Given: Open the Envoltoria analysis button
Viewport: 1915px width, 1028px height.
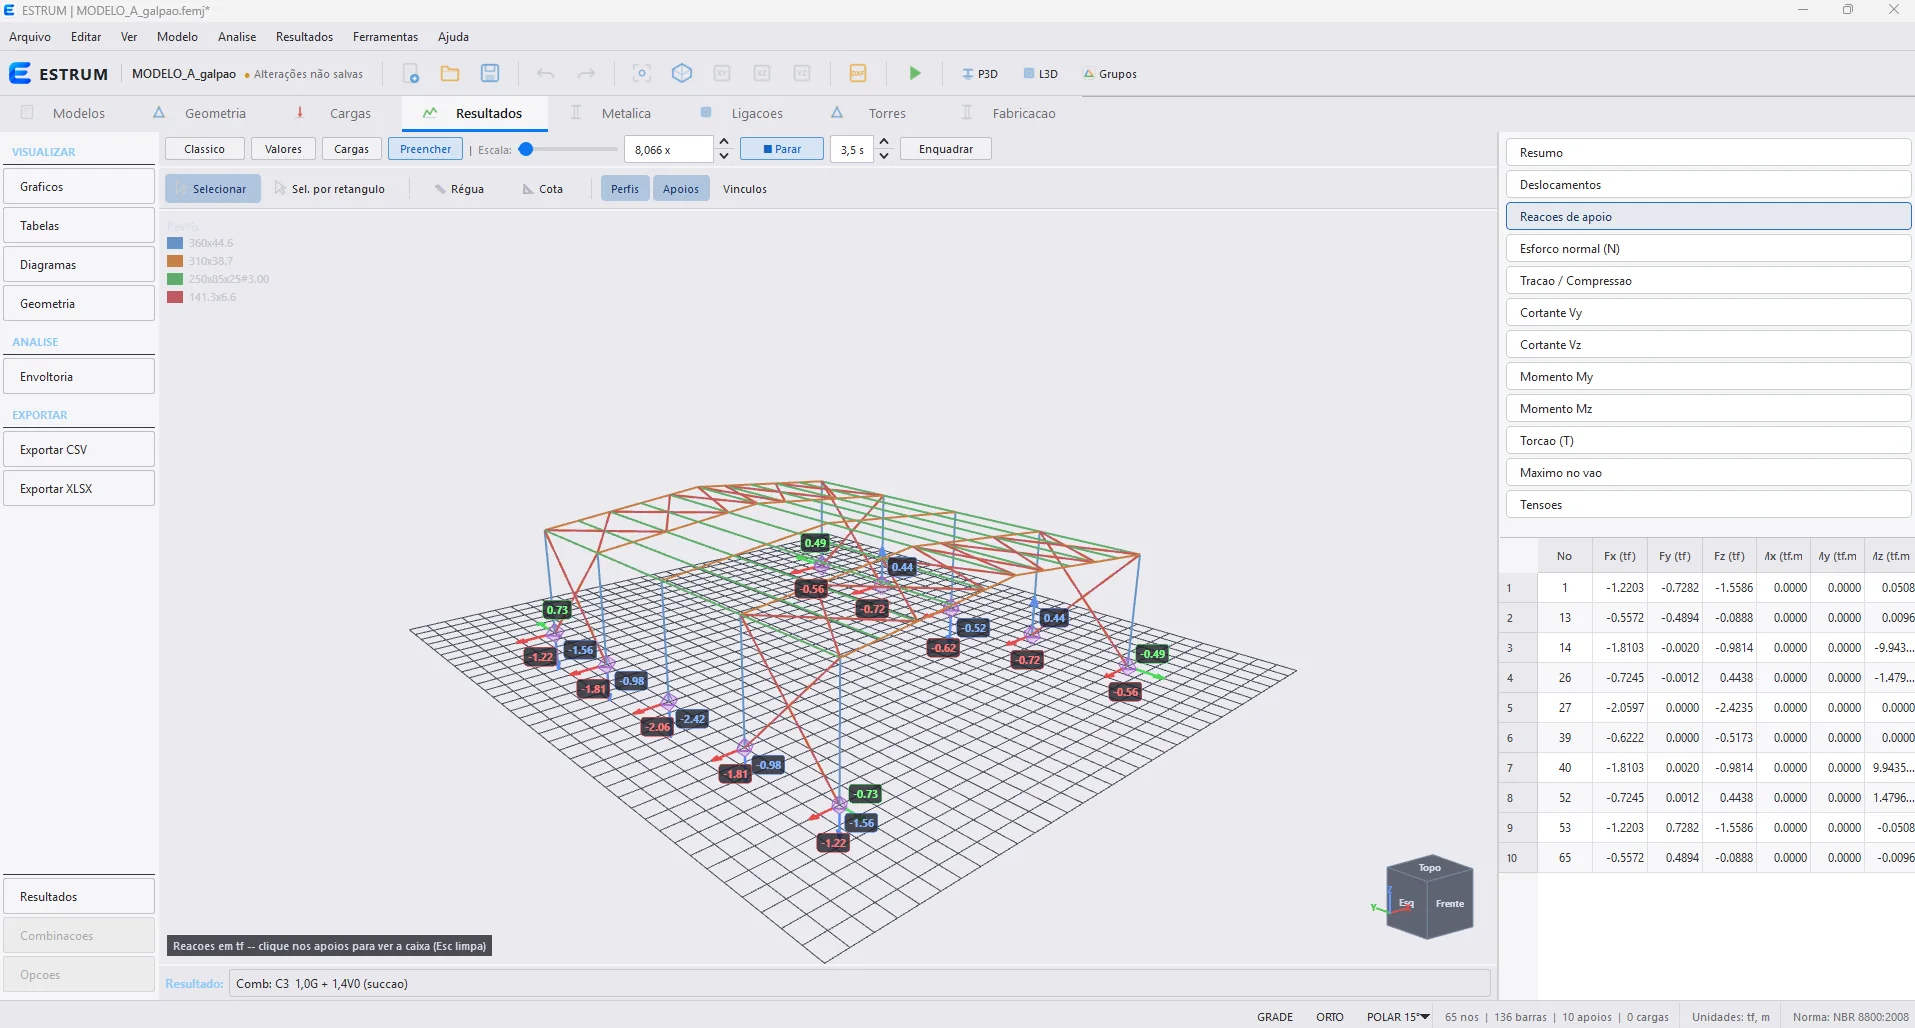Looking at the screenshot, I should 79,377.
